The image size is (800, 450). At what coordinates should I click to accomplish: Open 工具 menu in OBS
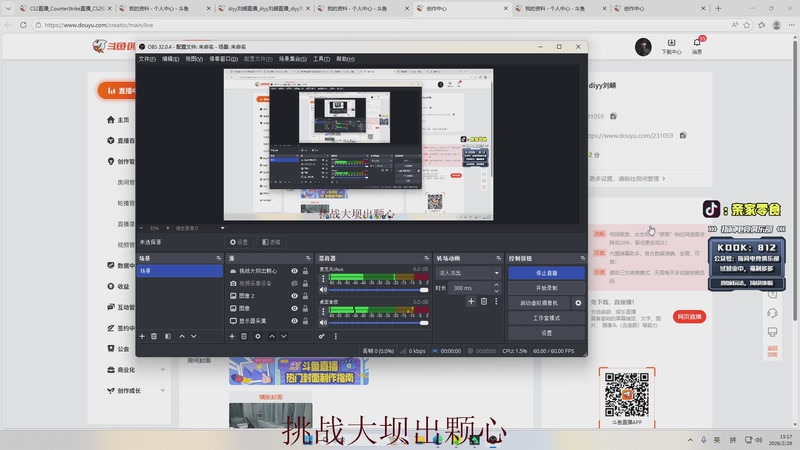pyautogui.click(x=321, y=59)
